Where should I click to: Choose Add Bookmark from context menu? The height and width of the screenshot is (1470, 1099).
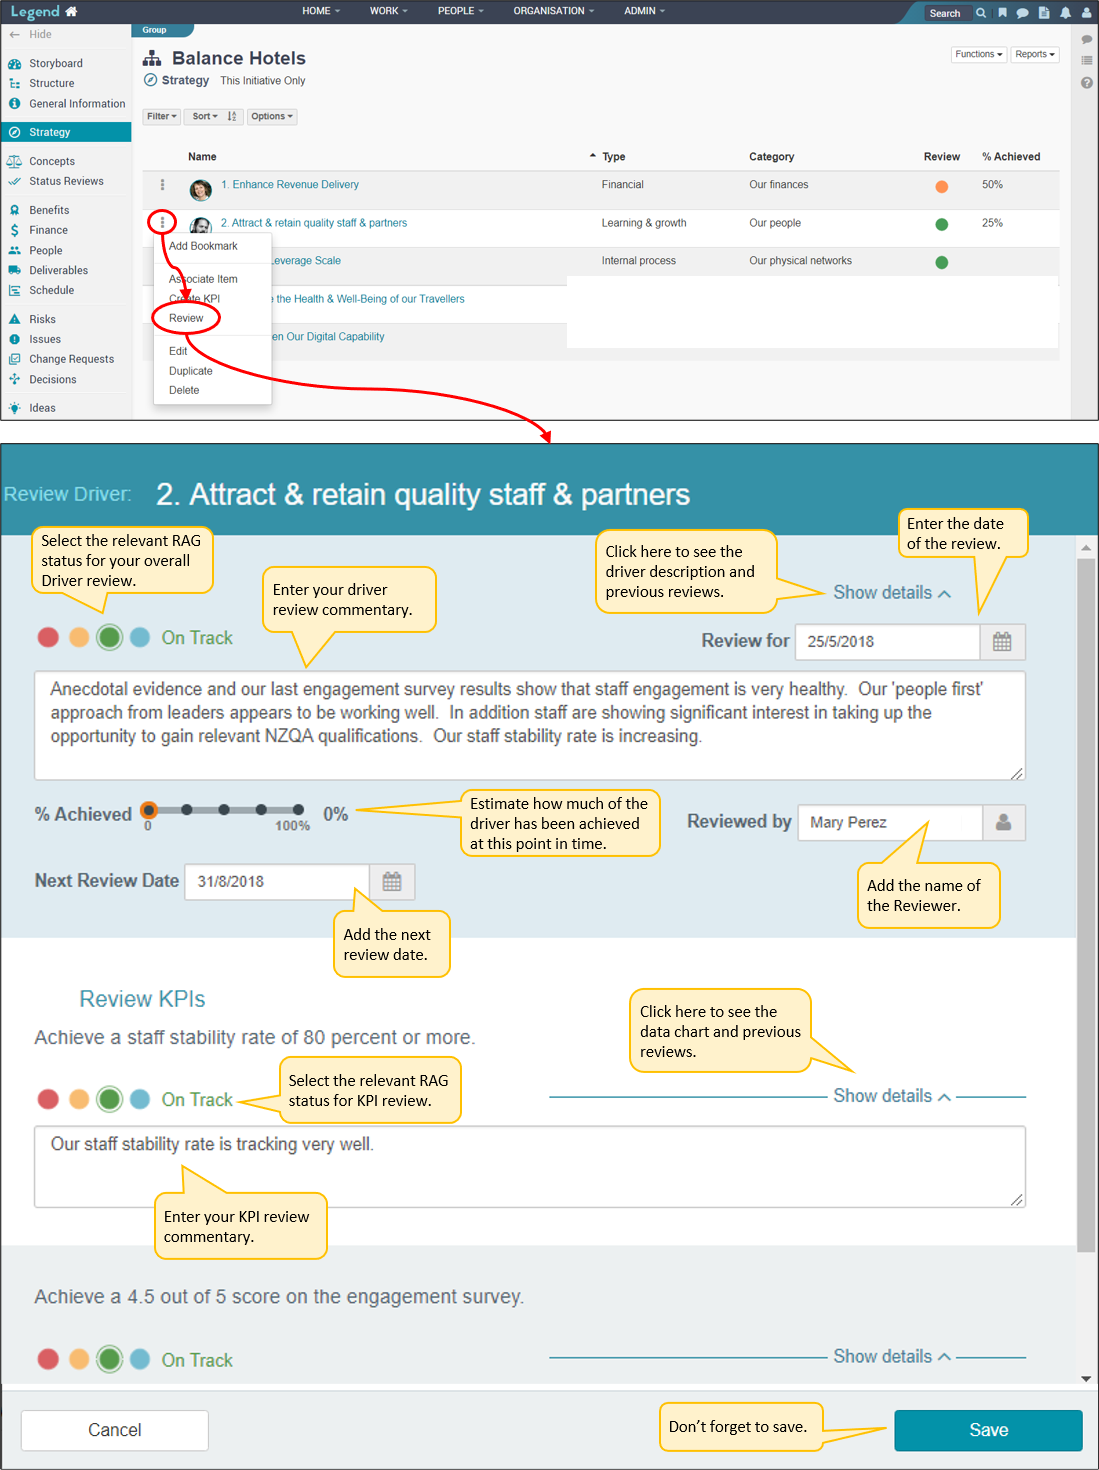tap(203, 246)
